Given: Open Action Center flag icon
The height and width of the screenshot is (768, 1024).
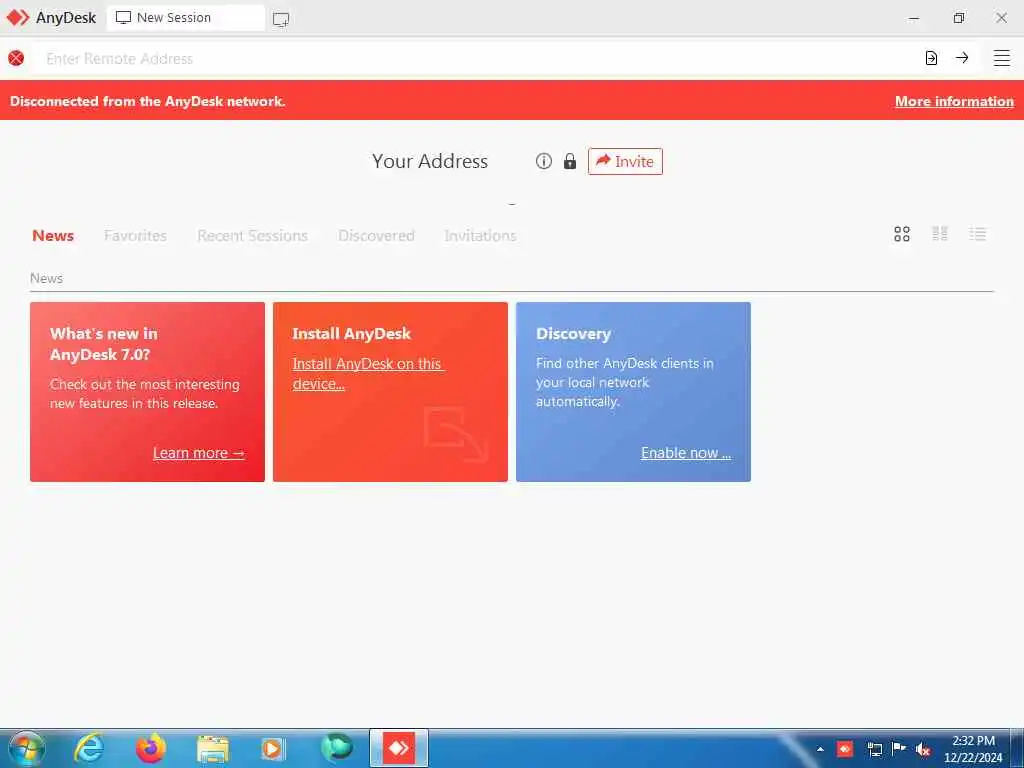Looking at the screenshot, I should click(x=899, y=748).
